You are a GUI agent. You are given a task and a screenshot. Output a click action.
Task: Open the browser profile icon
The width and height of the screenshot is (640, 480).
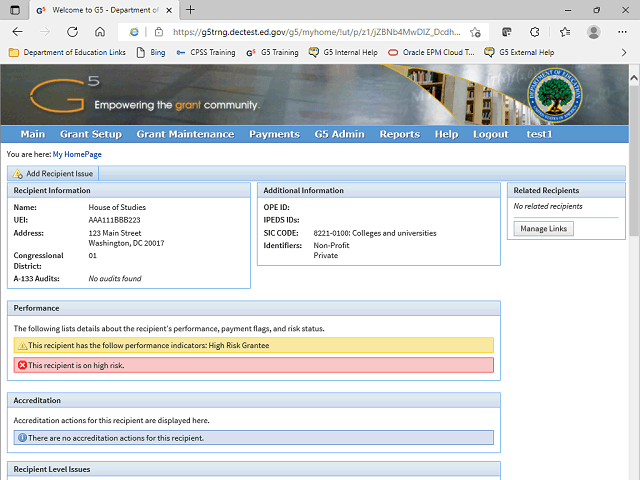click(x=594, y=32)
